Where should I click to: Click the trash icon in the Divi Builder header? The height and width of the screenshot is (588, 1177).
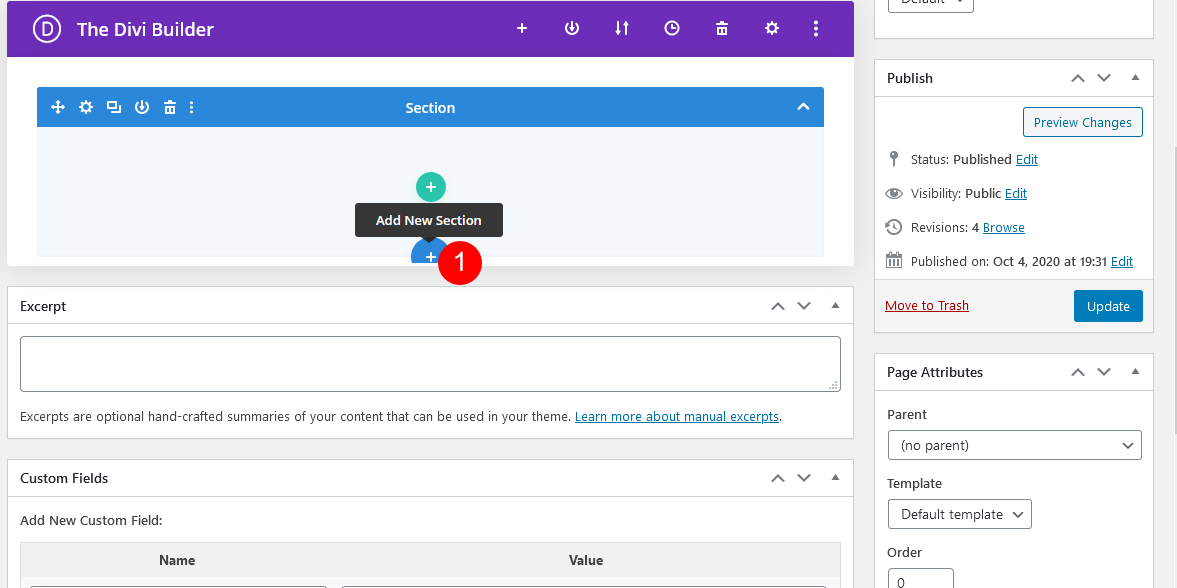coord(721,29)
